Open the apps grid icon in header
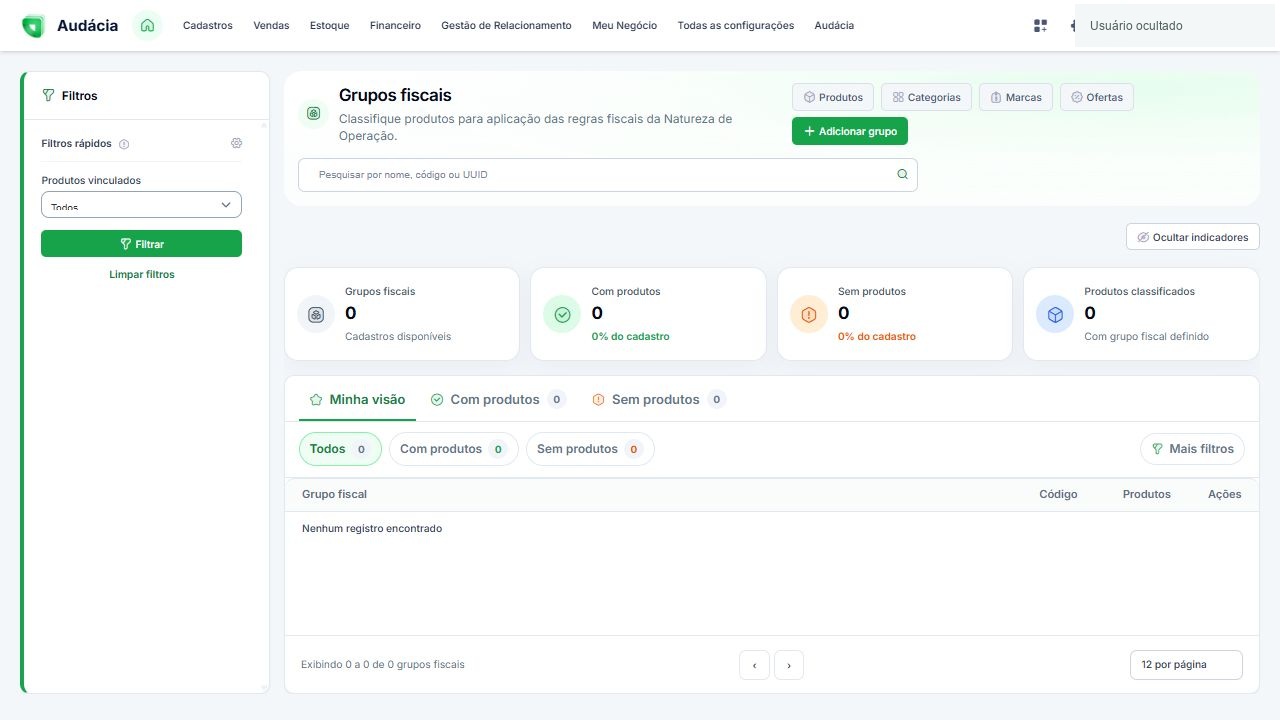The height and width of the screenshot is (720, 1280). coord(1040,26)
